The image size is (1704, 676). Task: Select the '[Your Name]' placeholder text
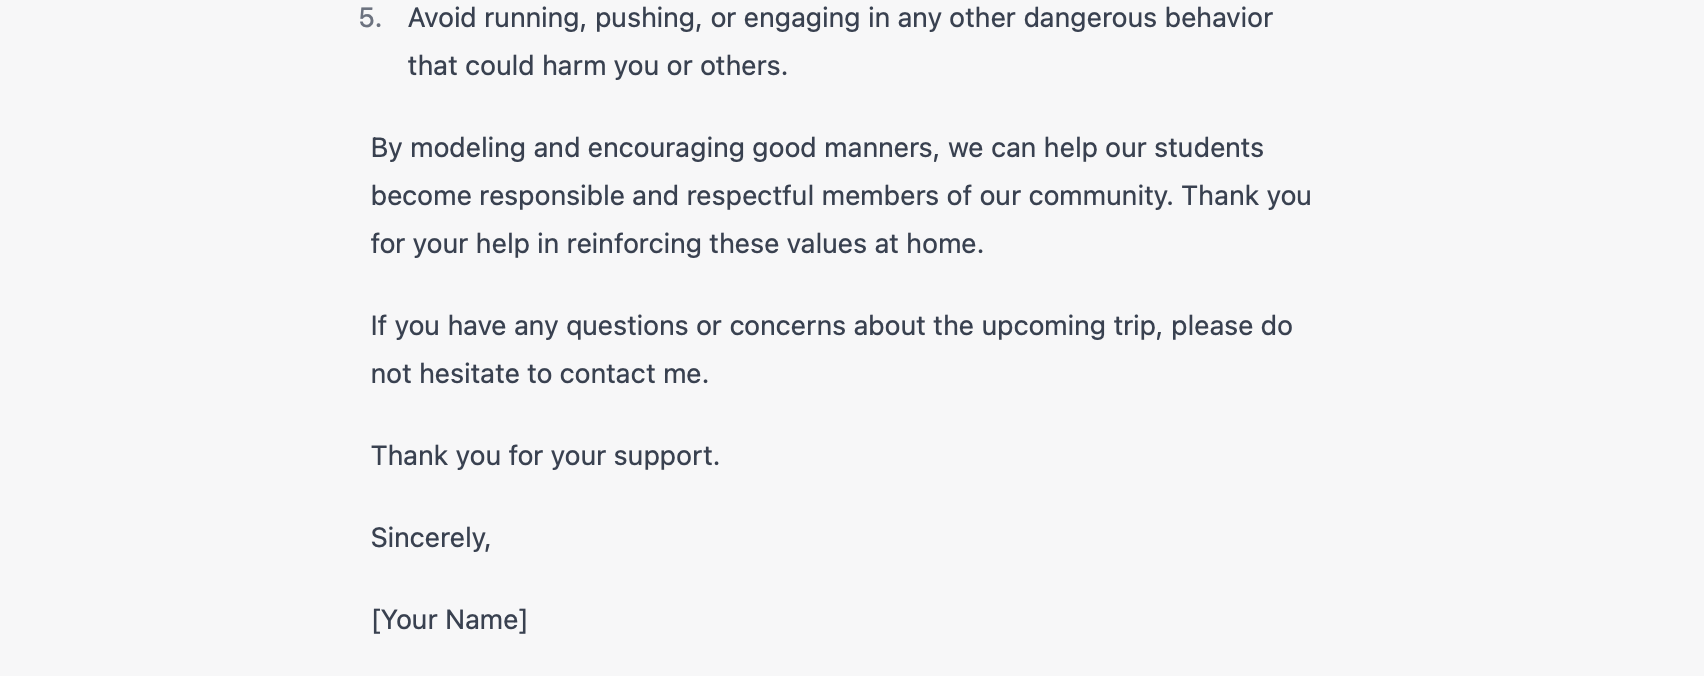[449, 620]
